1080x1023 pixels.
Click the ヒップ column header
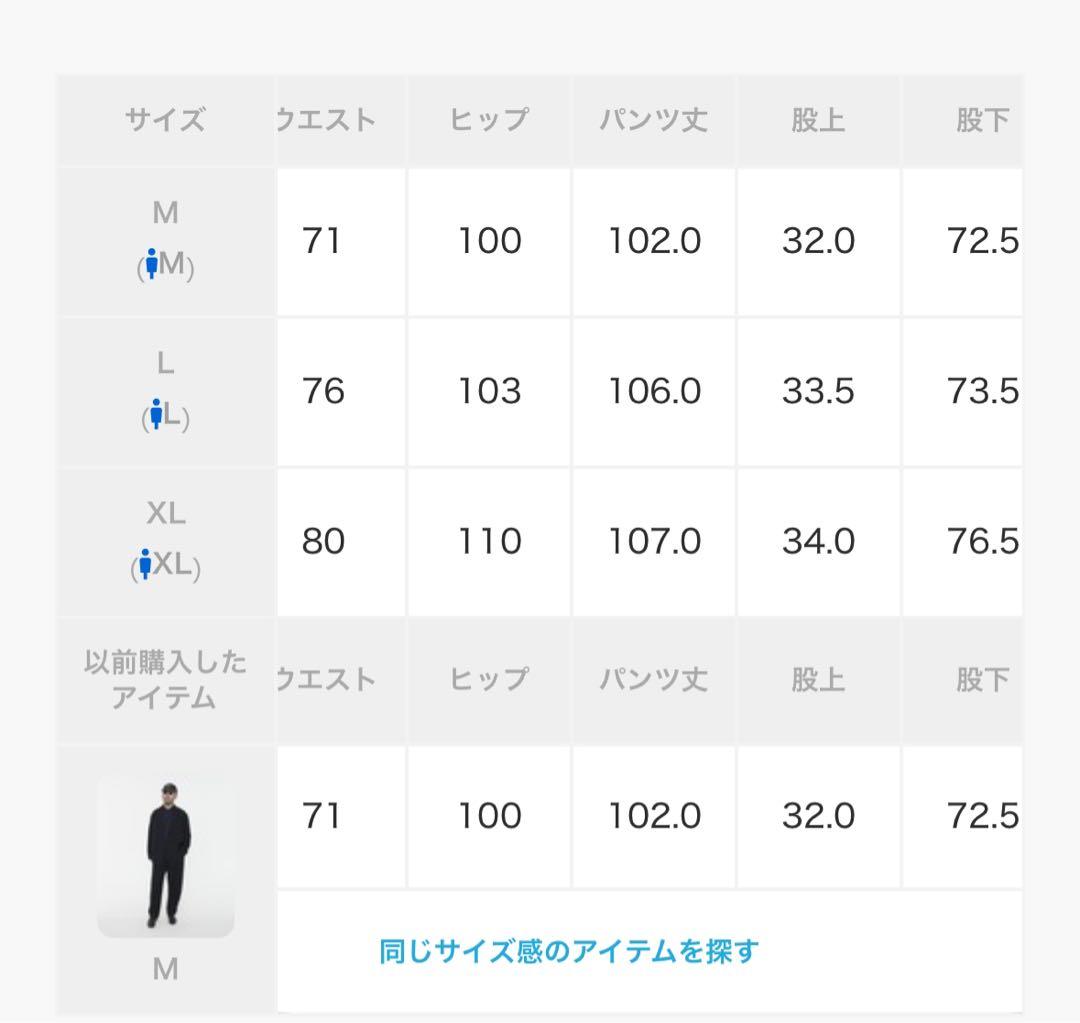click(x=489, y=118)
